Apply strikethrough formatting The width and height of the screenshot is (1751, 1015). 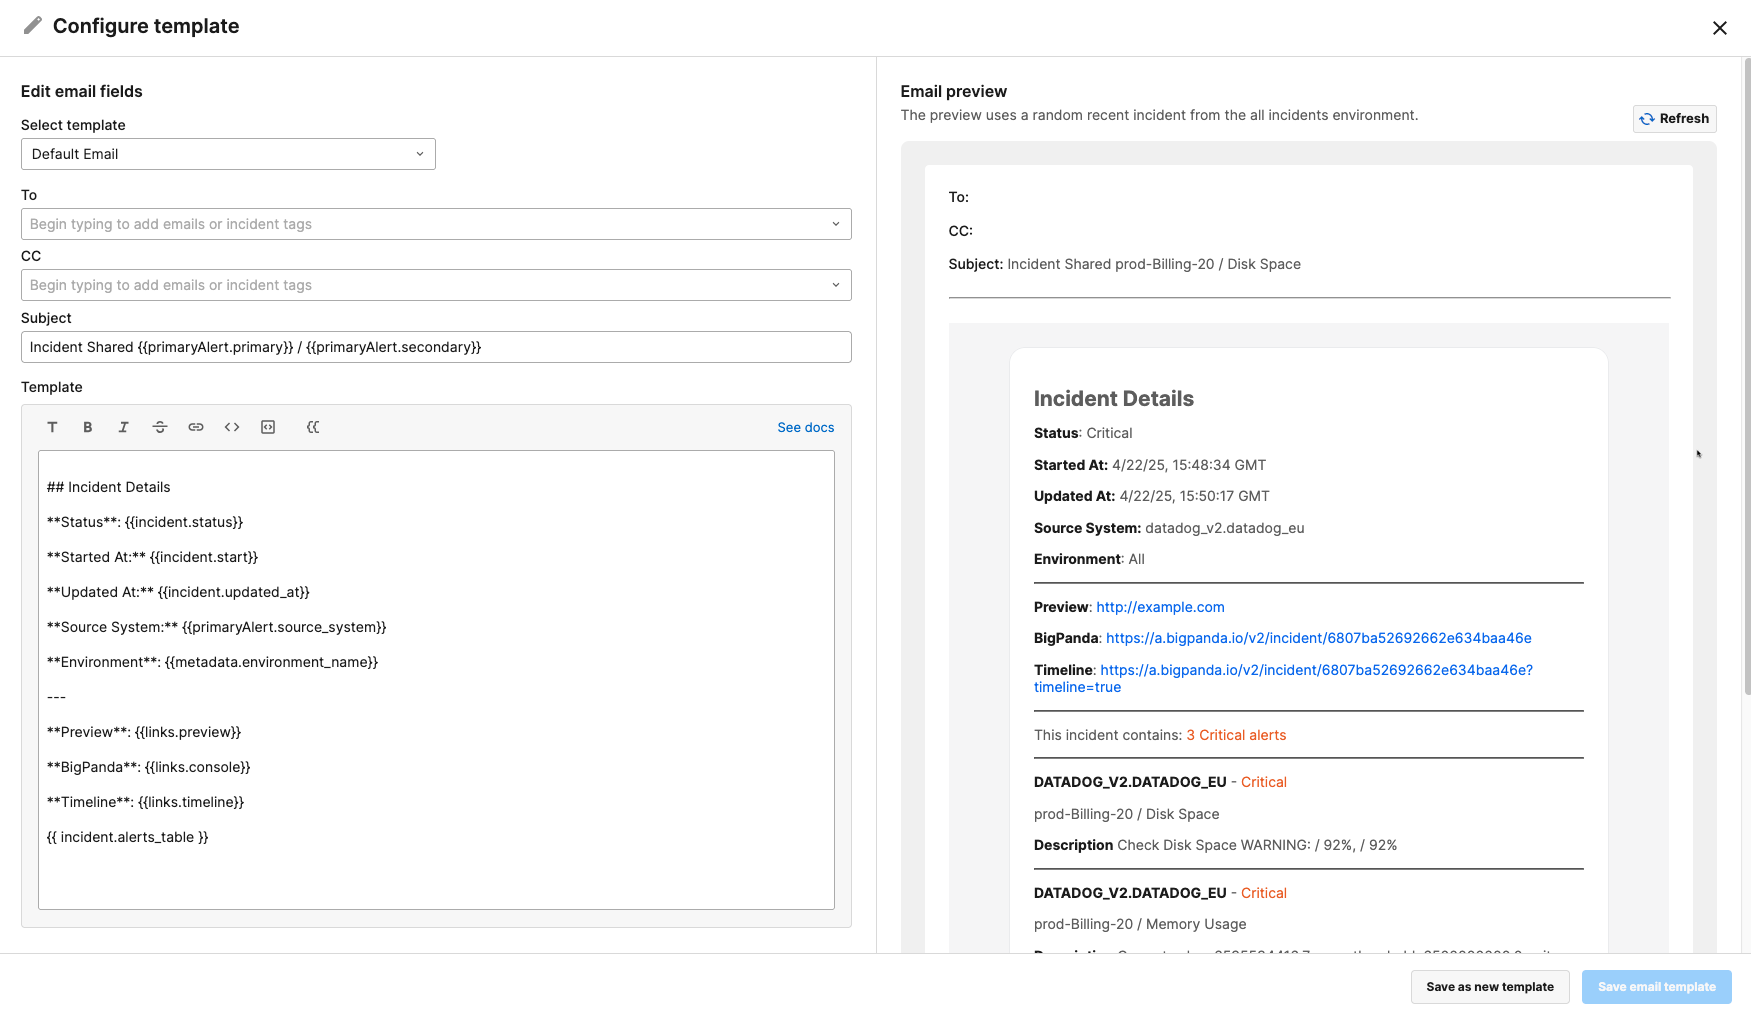coord(160,427)
